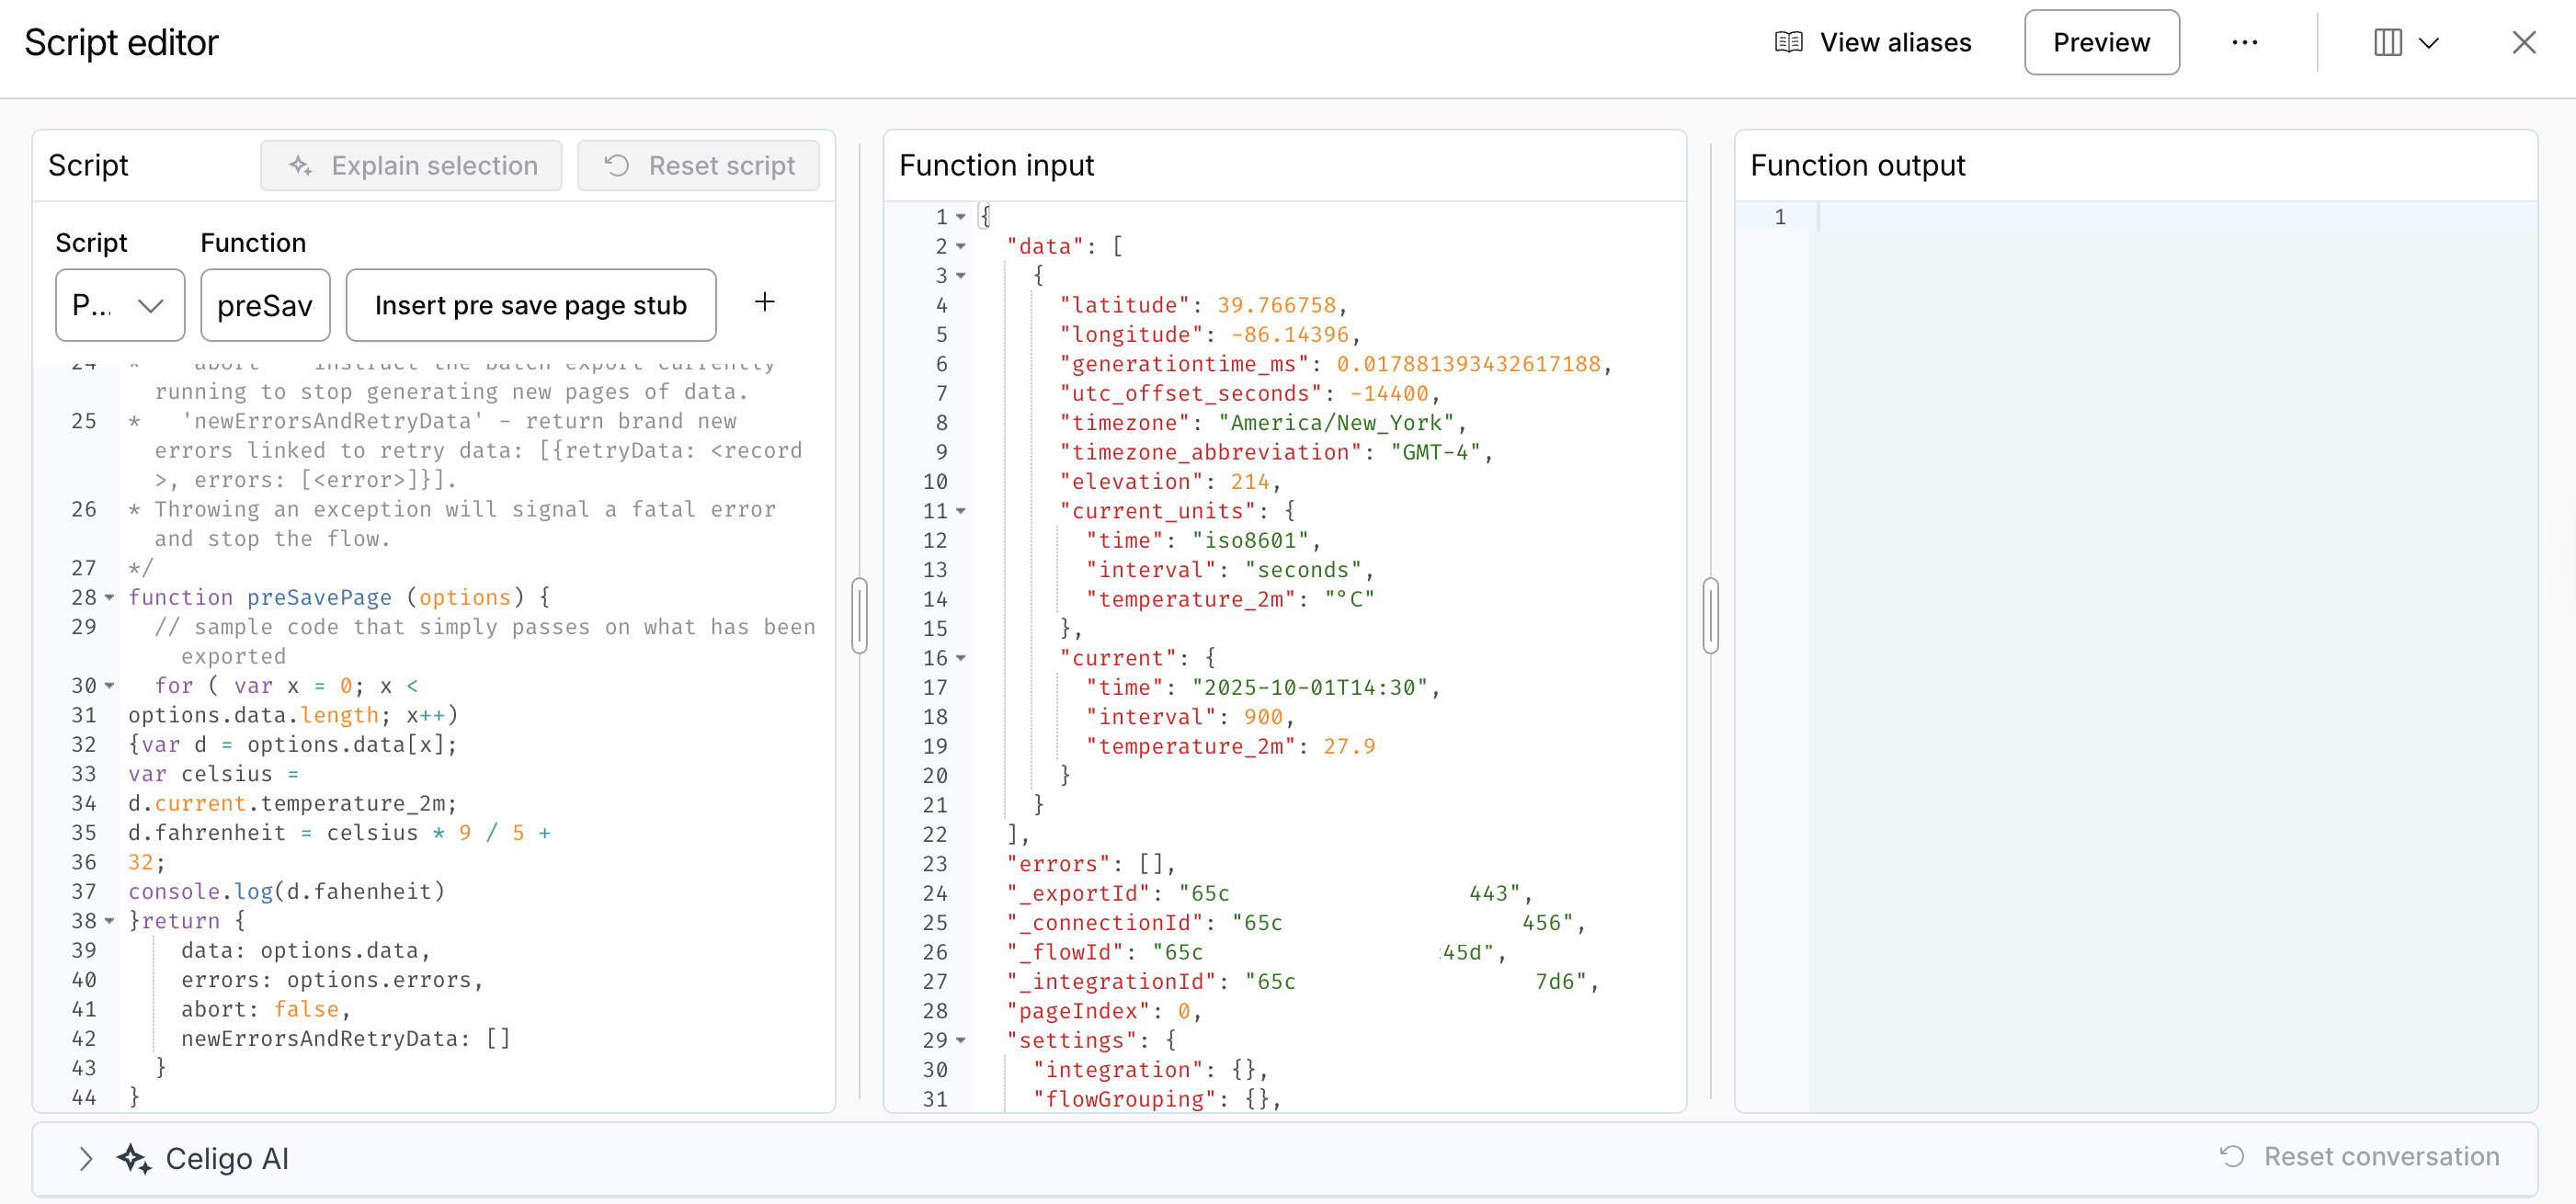Viewport: 2576px width, 1204px height.
Task: Grab the divider handle between script and input
Action: click(859, 614)
